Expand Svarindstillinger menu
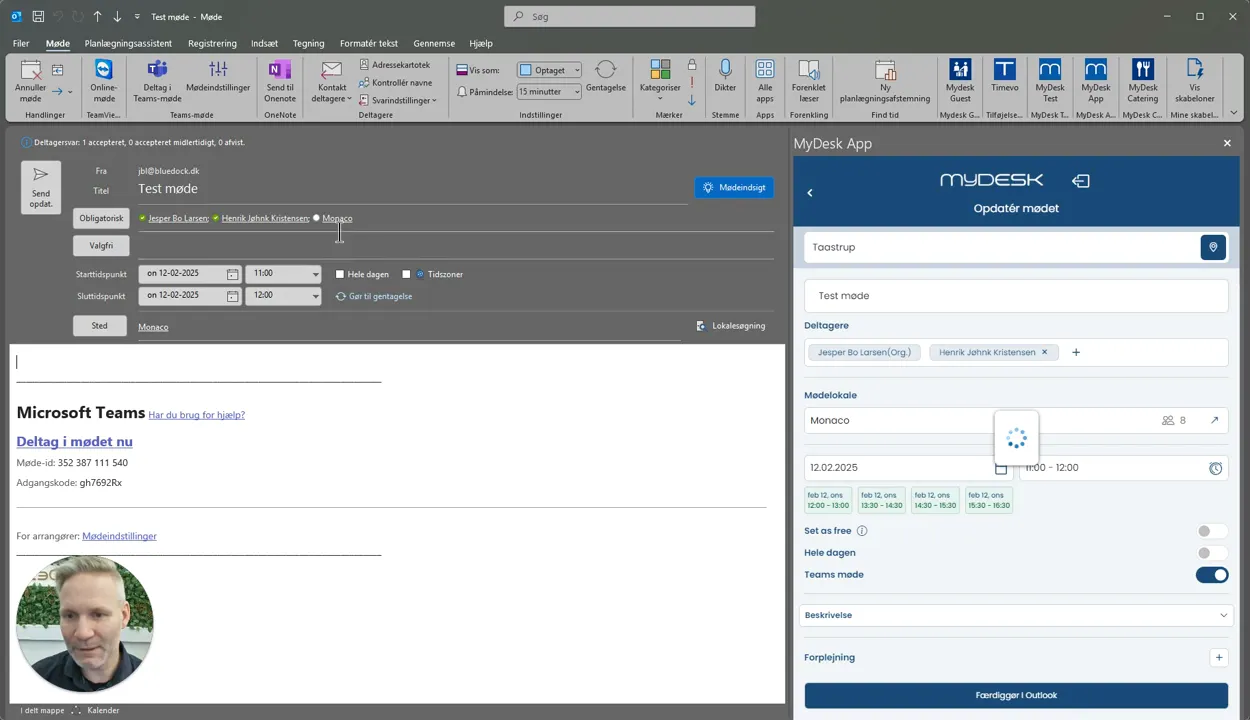1250x720 pixels. 398,101
